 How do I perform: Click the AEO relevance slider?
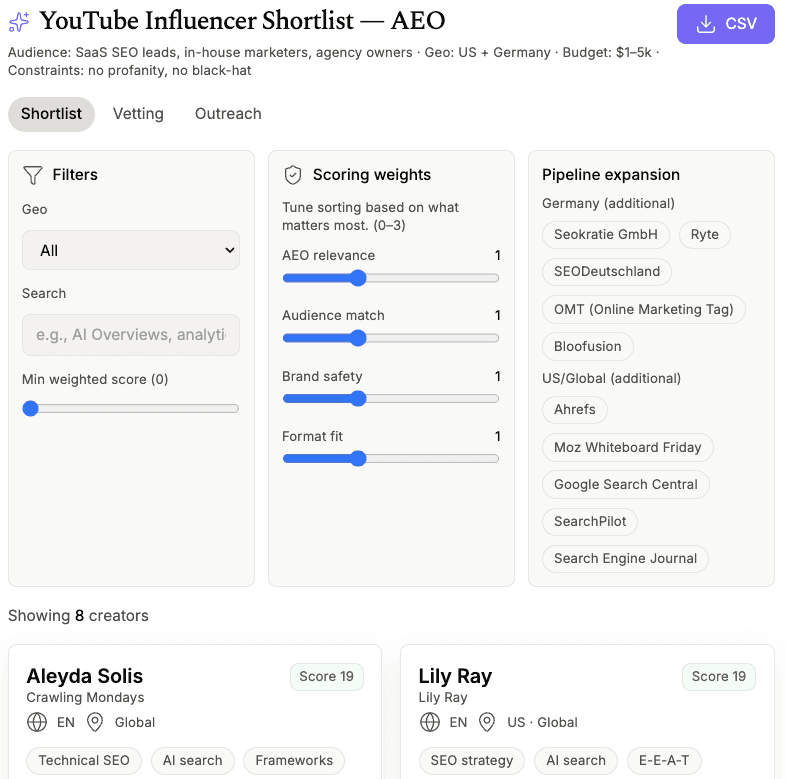pos(390,278)
